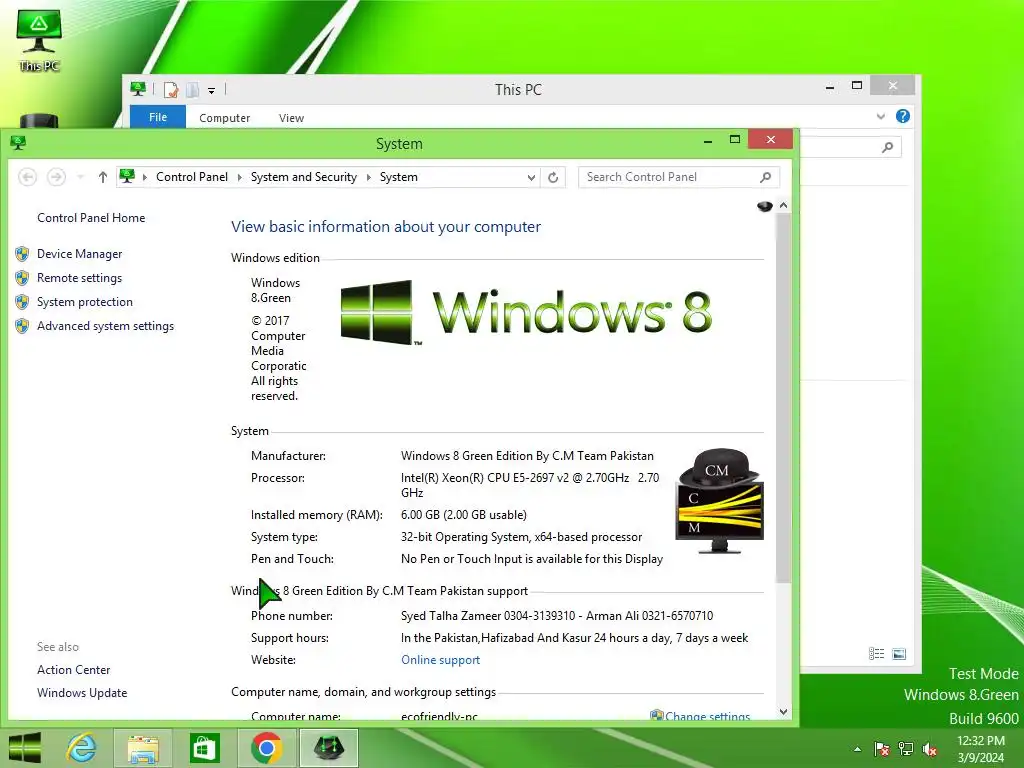Viewport: 1024px width, 768px height.
Task: Click the muted volume tray icon
Action: (930, 749)
